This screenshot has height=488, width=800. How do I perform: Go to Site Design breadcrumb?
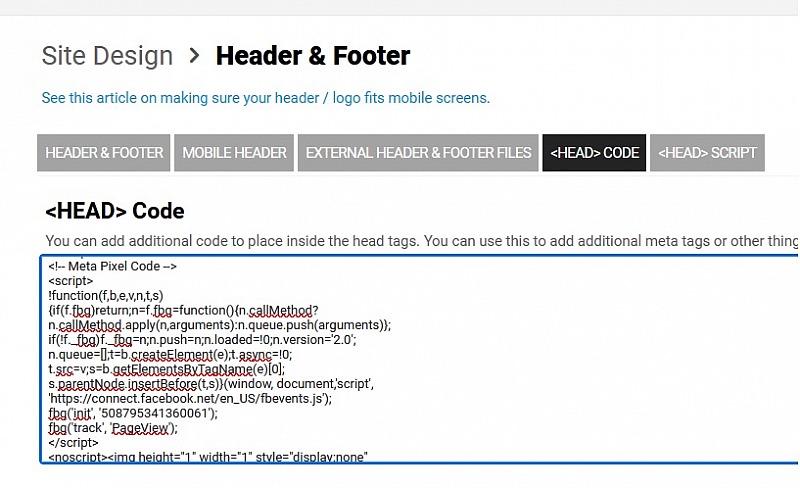[x=107, y=56]
